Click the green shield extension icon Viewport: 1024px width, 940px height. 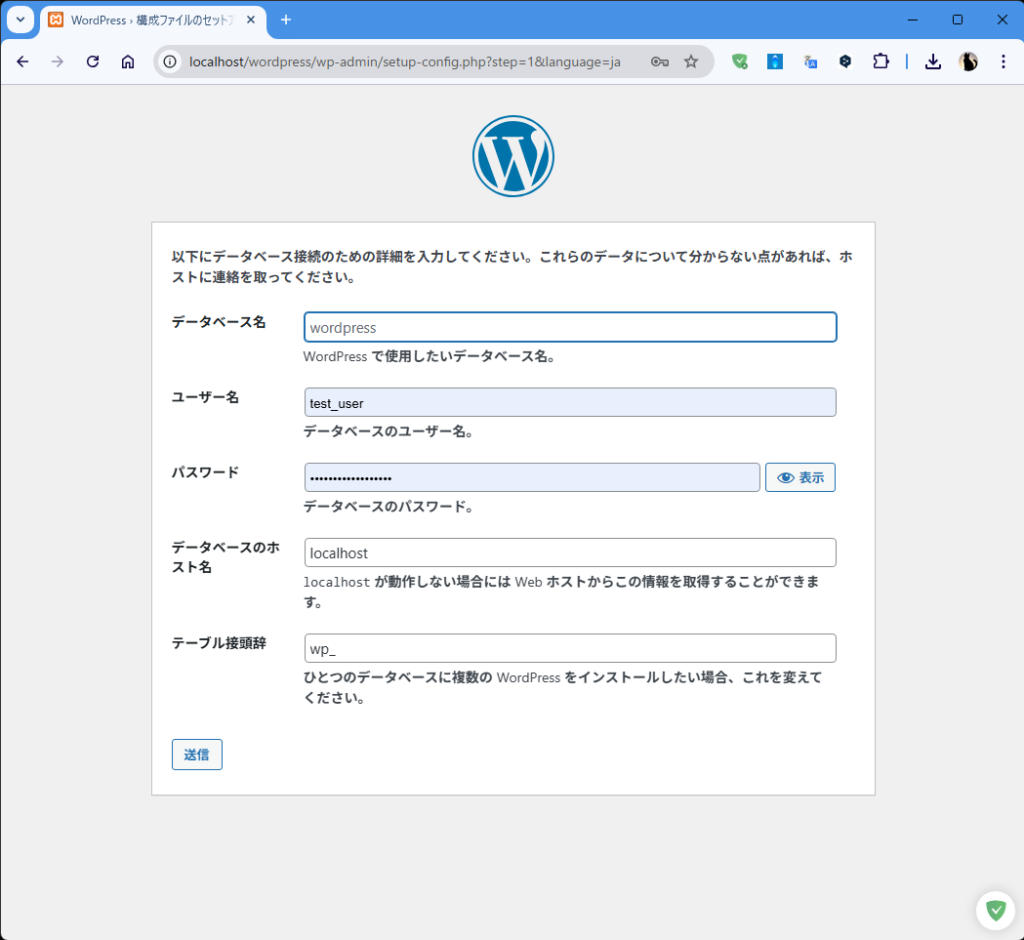(740, 61)
